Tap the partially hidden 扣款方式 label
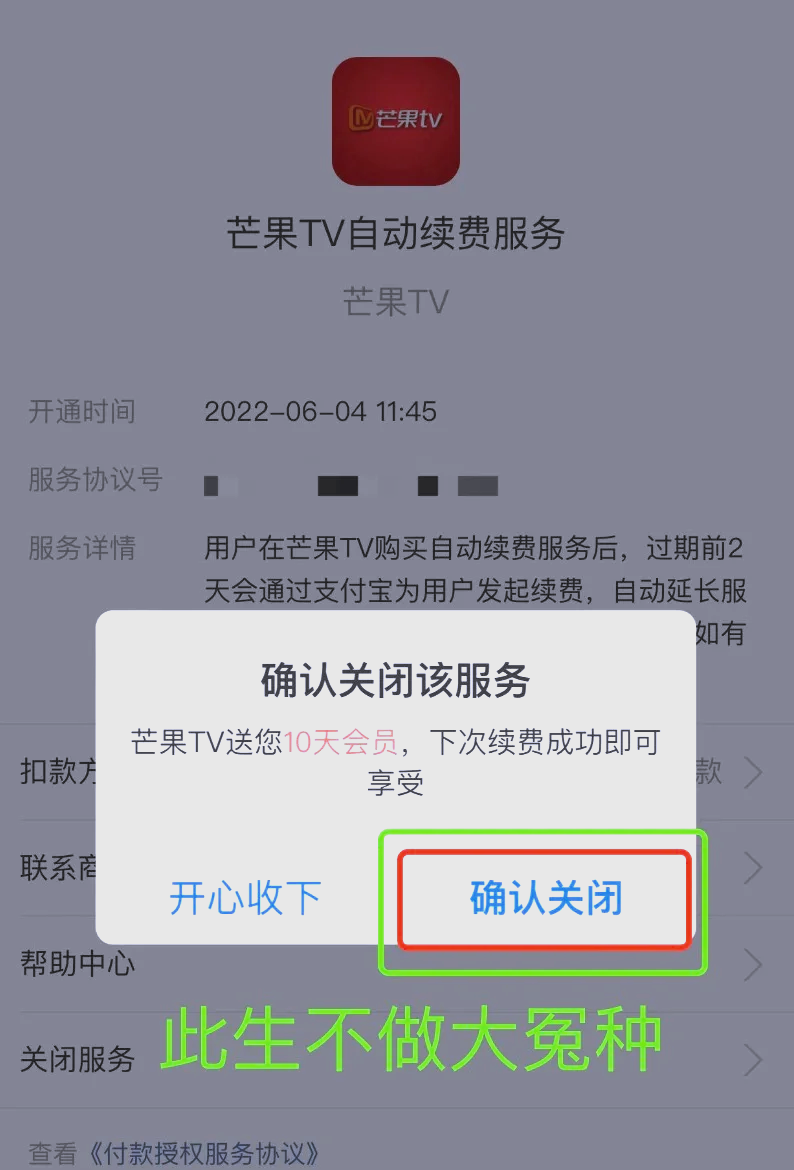Screen dimensions: 794x1170 (58, 773)
